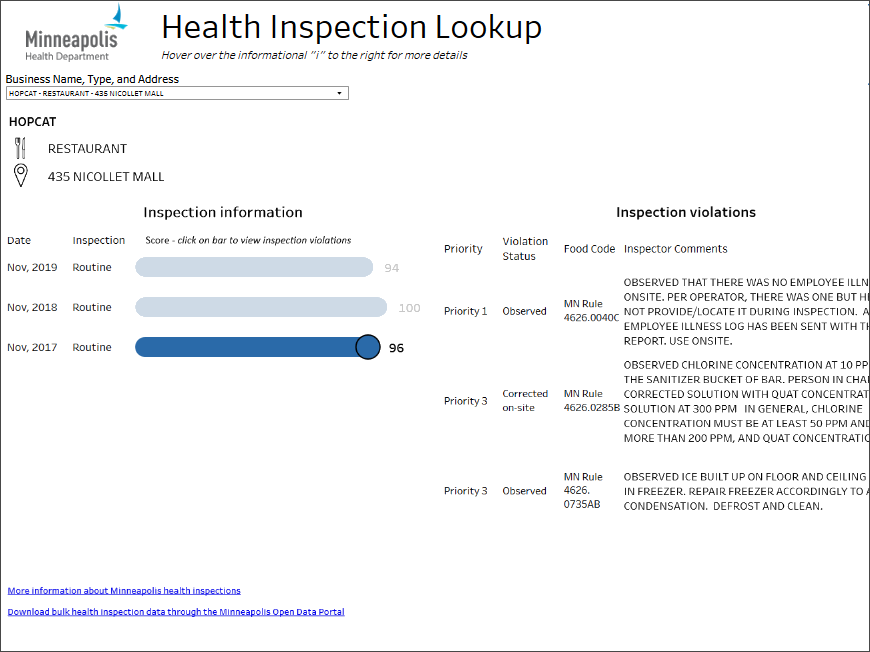This screenshot has width=870, height=652.
Task: Click the HOPCAT business name heading
Action: tap(32, 122)
